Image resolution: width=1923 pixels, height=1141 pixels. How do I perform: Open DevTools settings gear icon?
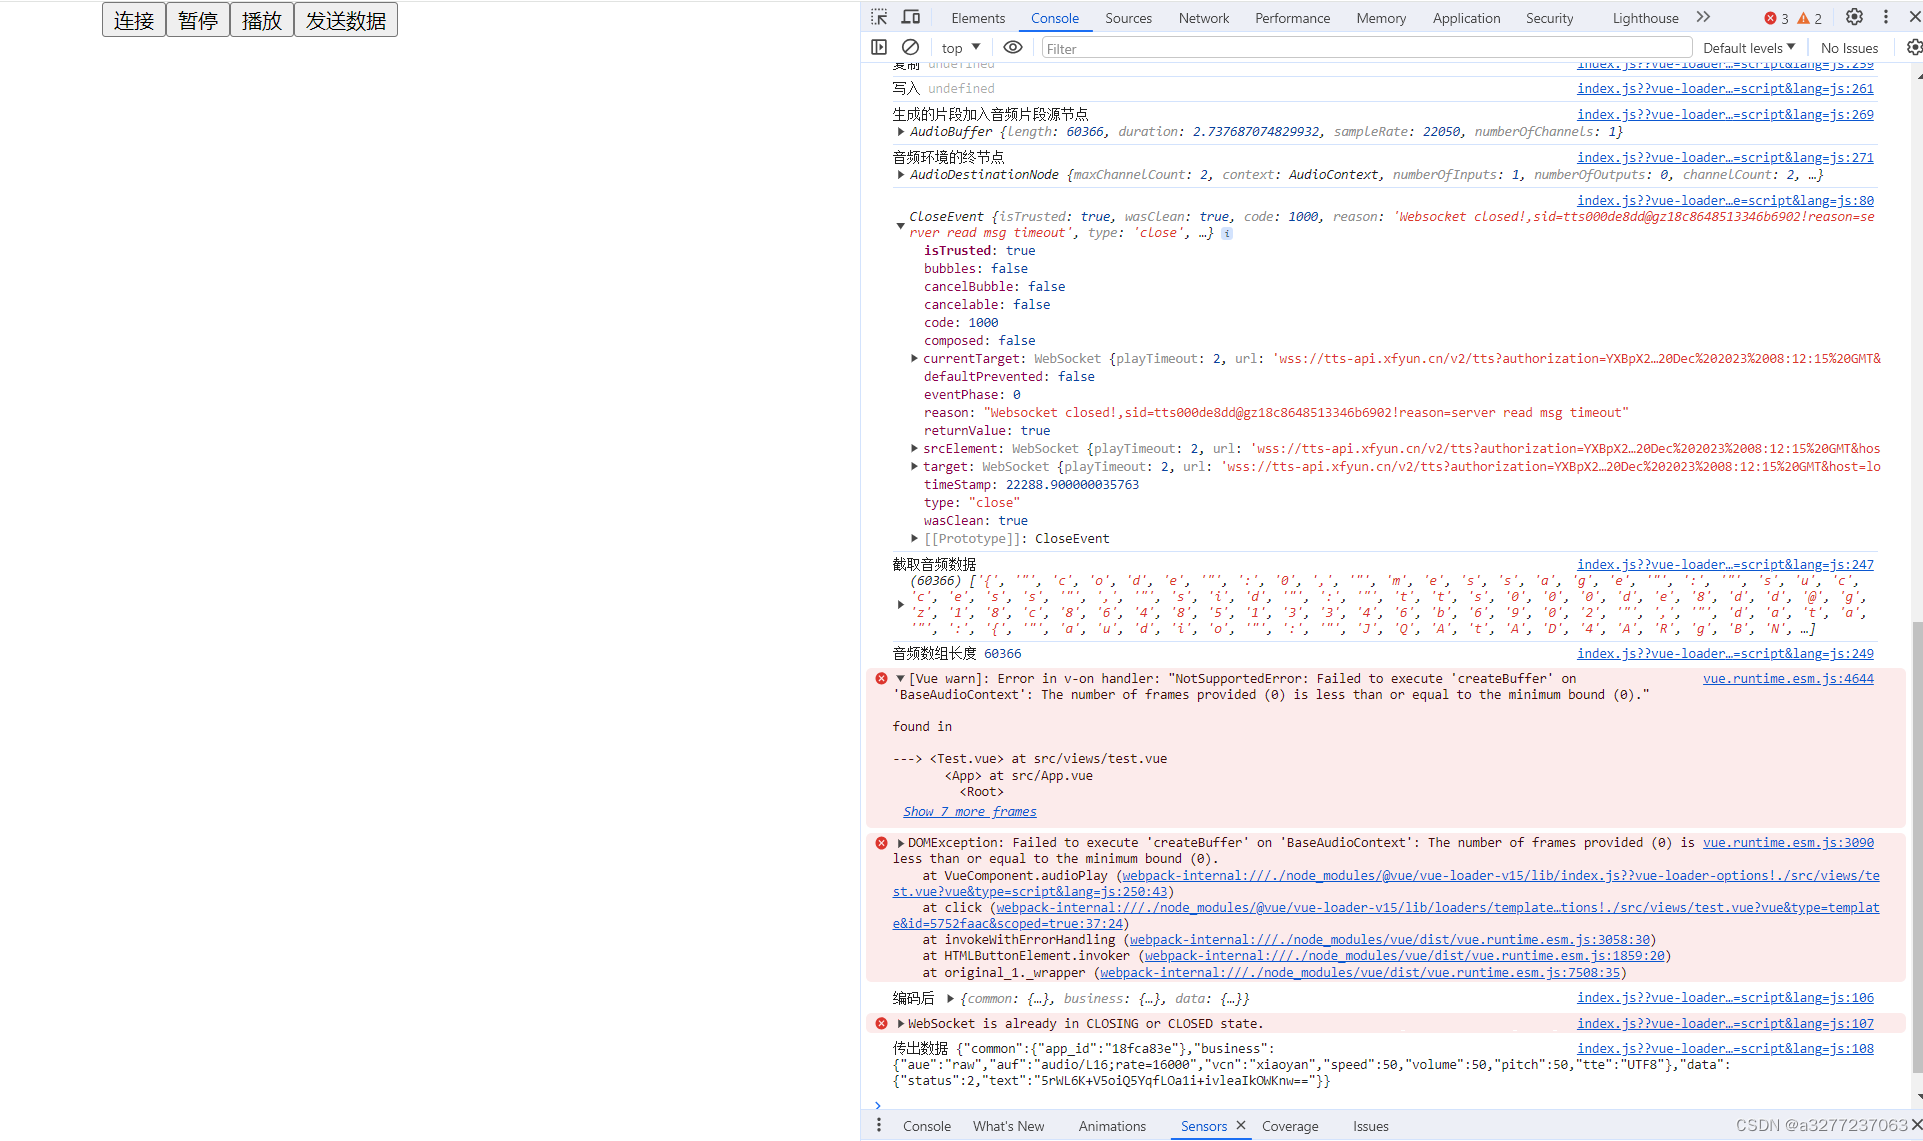(x=1854, y=17)
